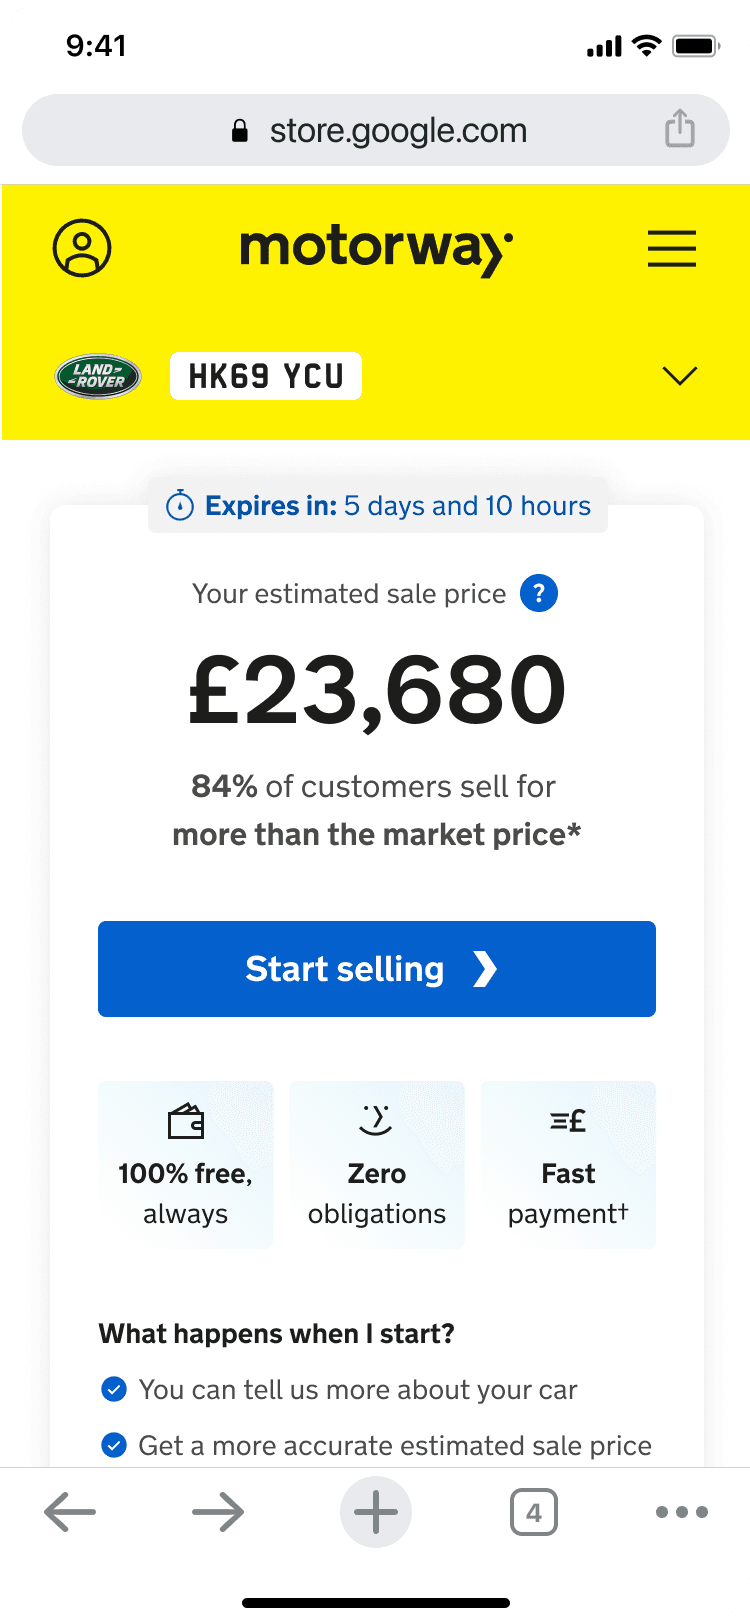Go back with the browser back arrow
This screenshot has width=750, height=1624.
[x=70, y=1513]
